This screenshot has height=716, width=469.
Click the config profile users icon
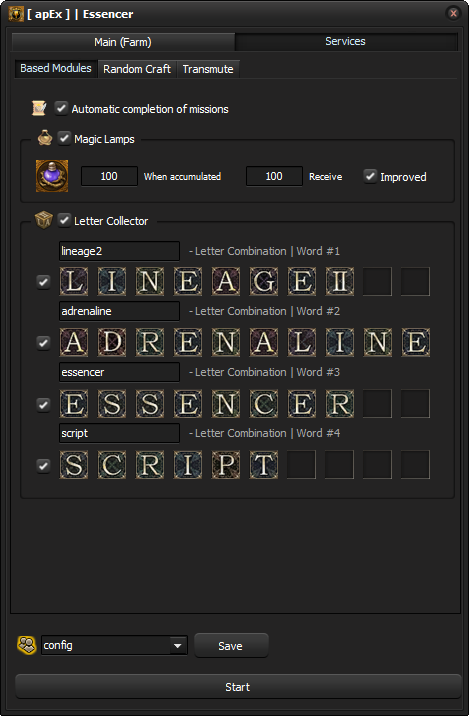click(26, 645)
